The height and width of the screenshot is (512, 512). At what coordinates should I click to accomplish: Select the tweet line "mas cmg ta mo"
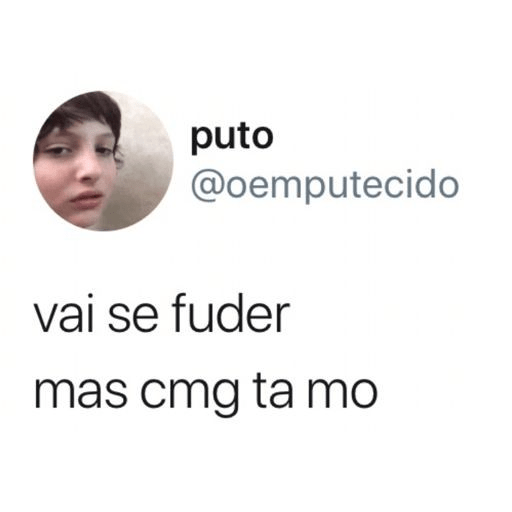point(206,391)
